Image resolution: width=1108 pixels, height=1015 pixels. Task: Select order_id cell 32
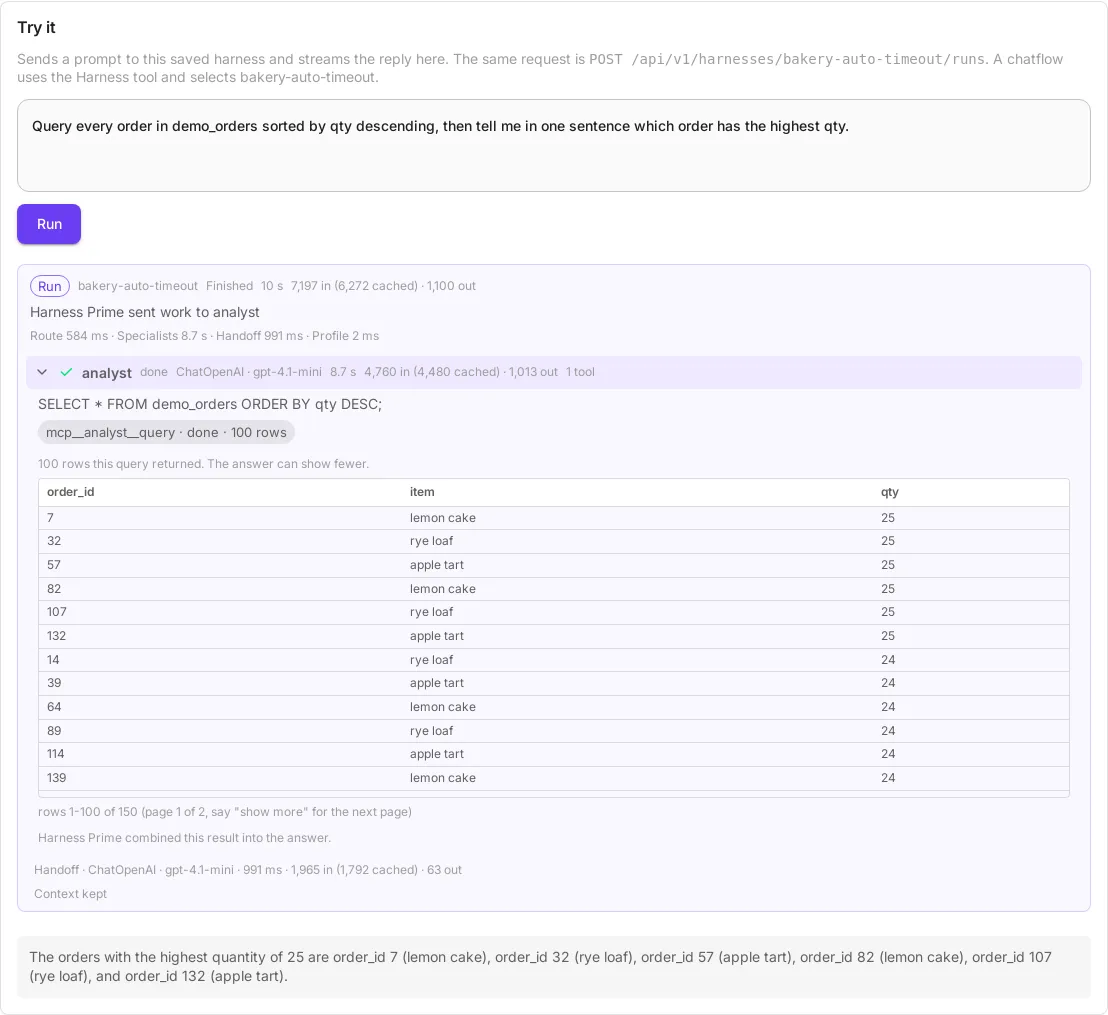pos(54,541)
